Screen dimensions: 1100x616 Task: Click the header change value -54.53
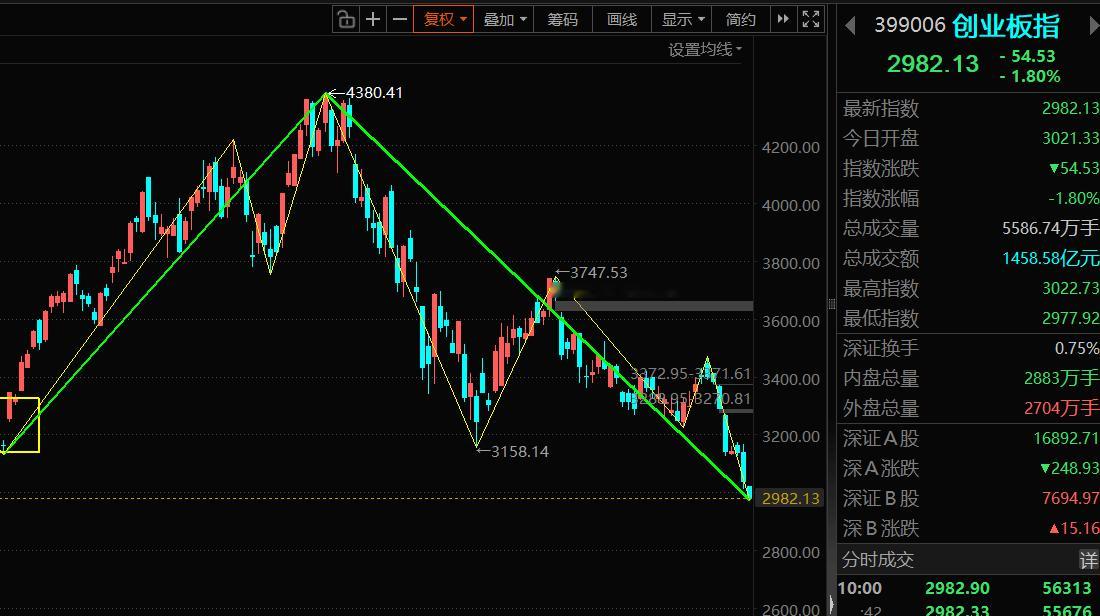(x=1028, y=56)
